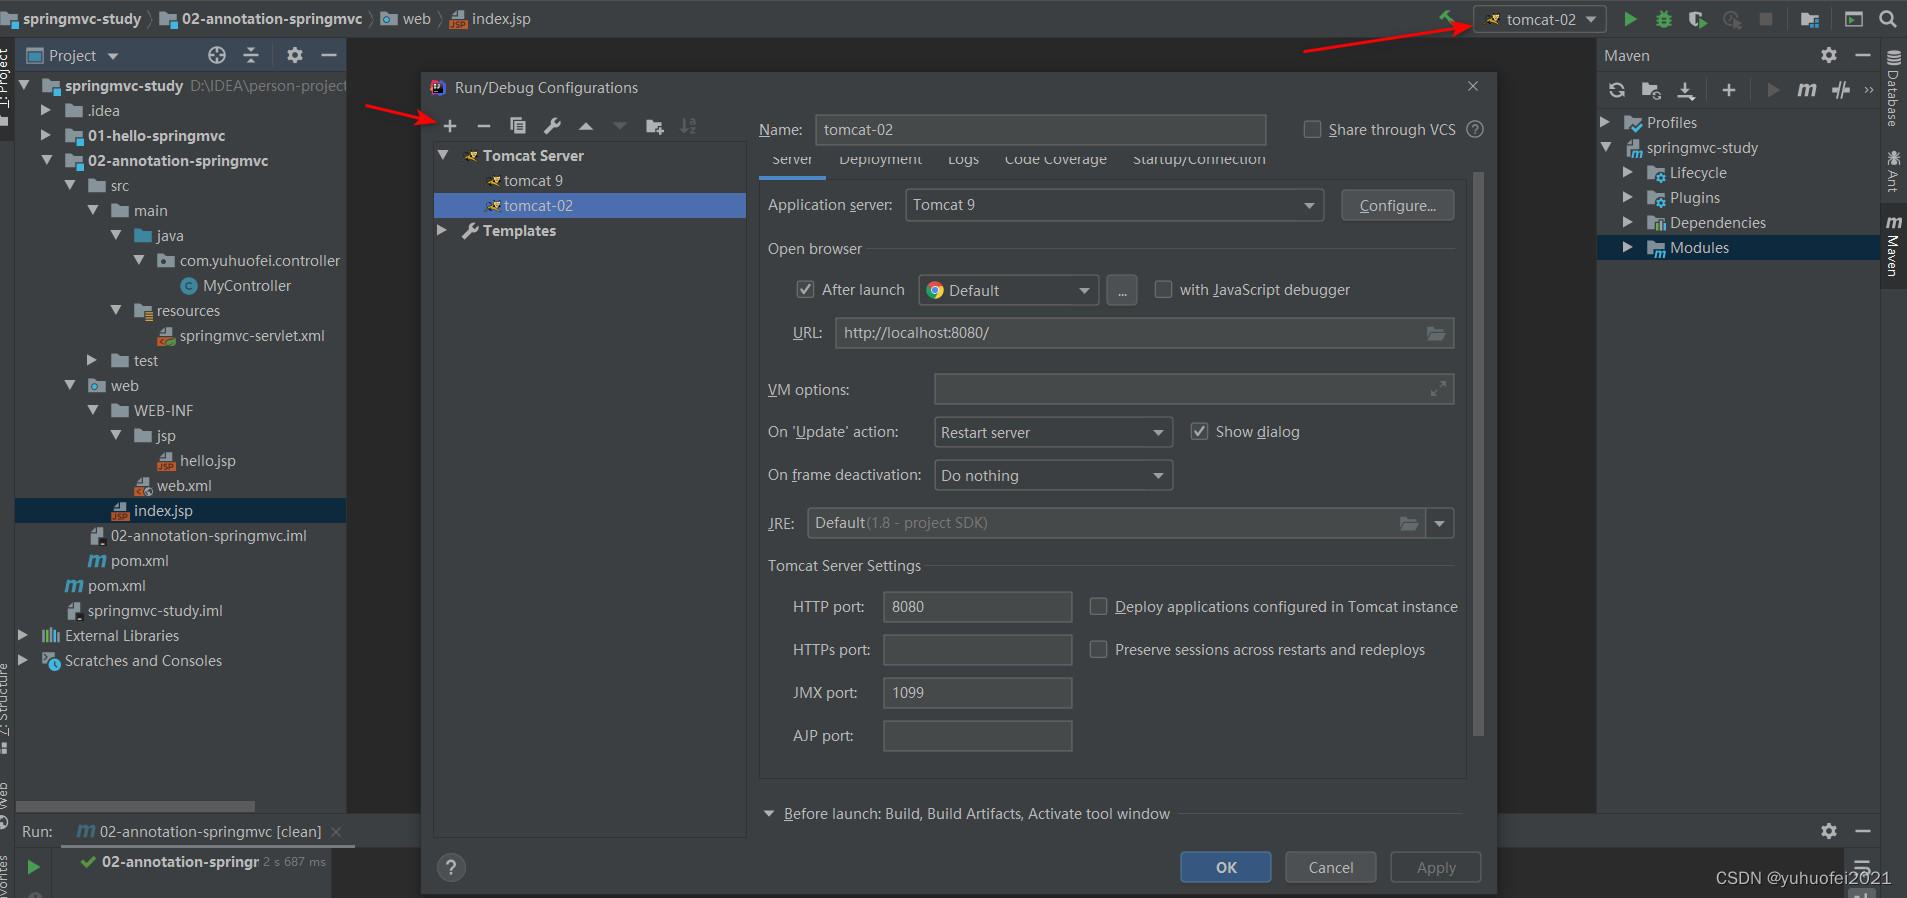Add Maven project plus icon
The height and width of the screenshot is (898, 1907).
pos(1729,90)
